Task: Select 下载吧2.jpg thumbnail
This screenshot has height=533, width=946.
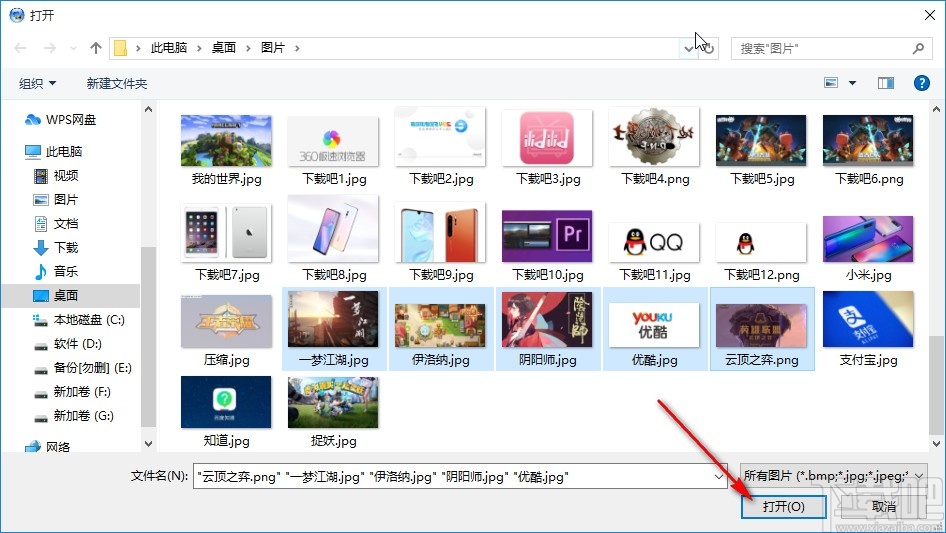Action: point(440,137)
